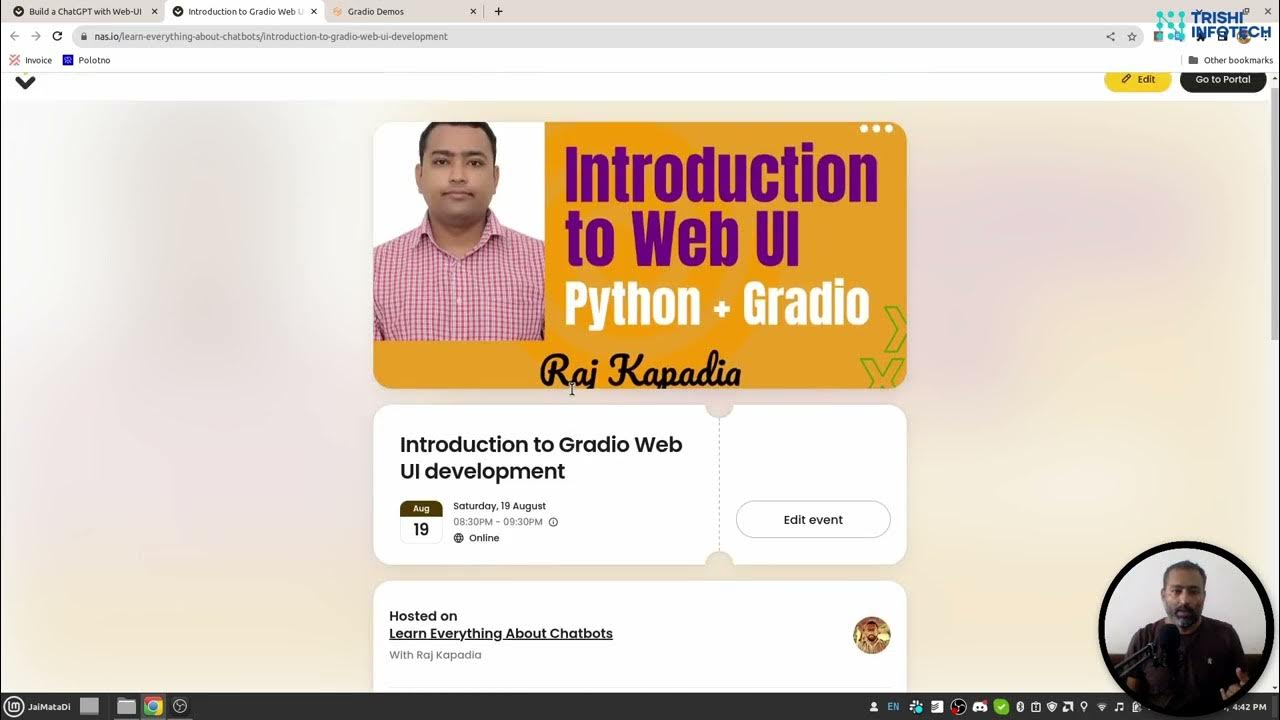Click 'With Raj Kapadia' text
Screen dimensions: 1280x720
435,655
